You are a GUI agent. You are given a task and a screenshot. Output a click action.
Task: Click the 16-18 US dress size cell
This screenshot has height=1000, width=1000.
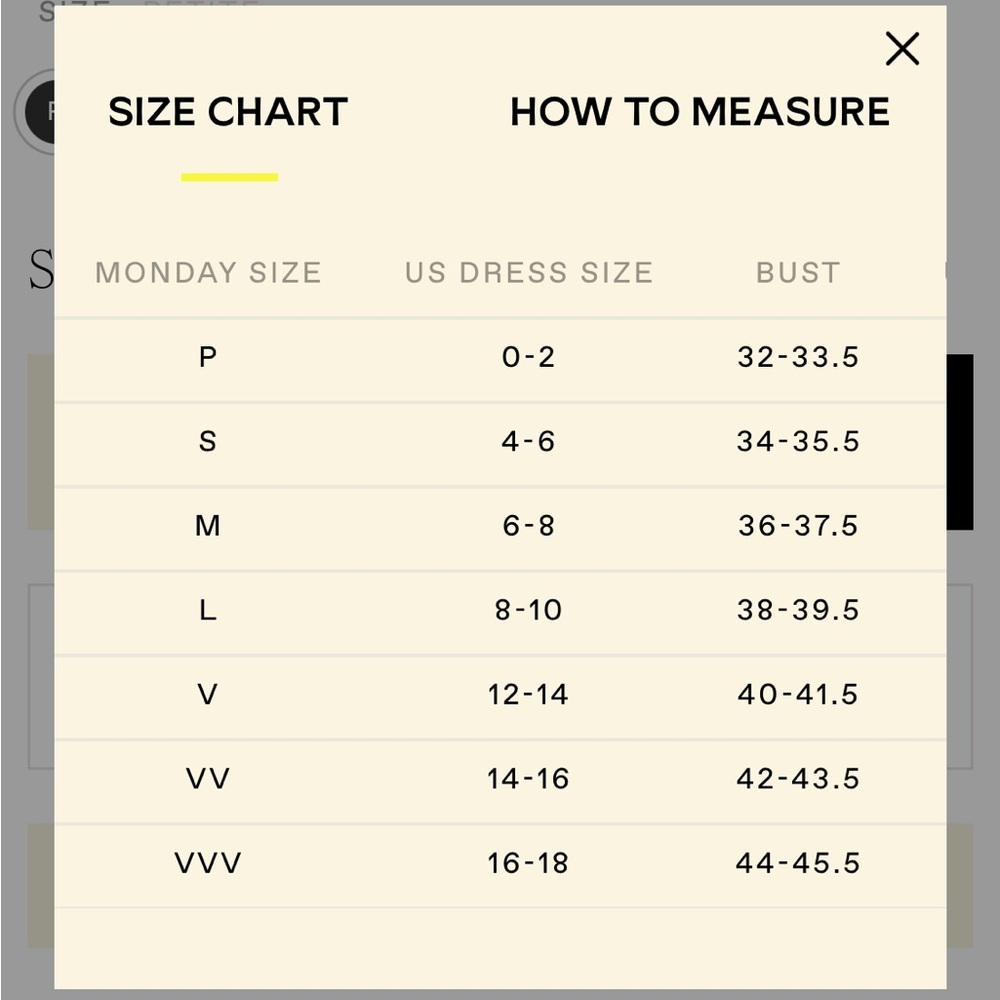pos(528,864)
